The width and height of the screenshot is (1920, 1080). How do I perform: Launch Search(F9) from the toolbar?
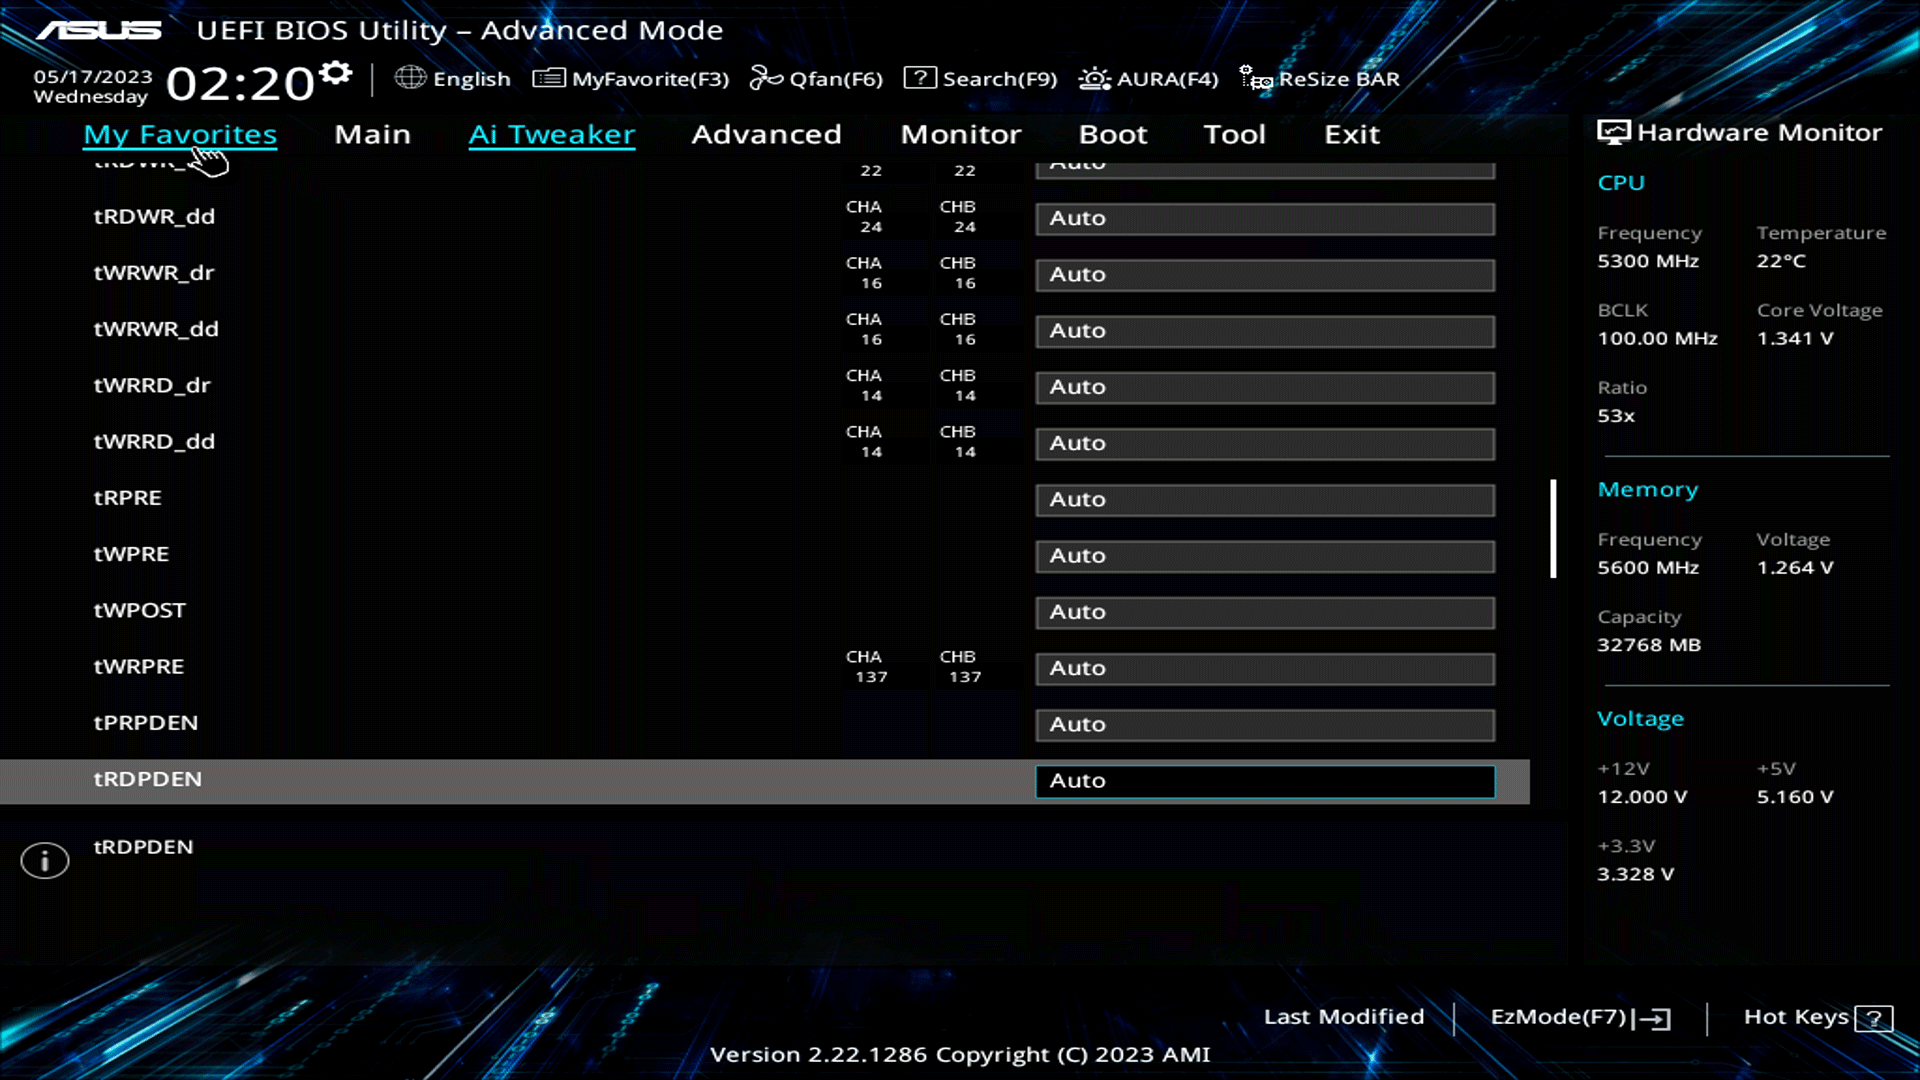click(920, 78)
